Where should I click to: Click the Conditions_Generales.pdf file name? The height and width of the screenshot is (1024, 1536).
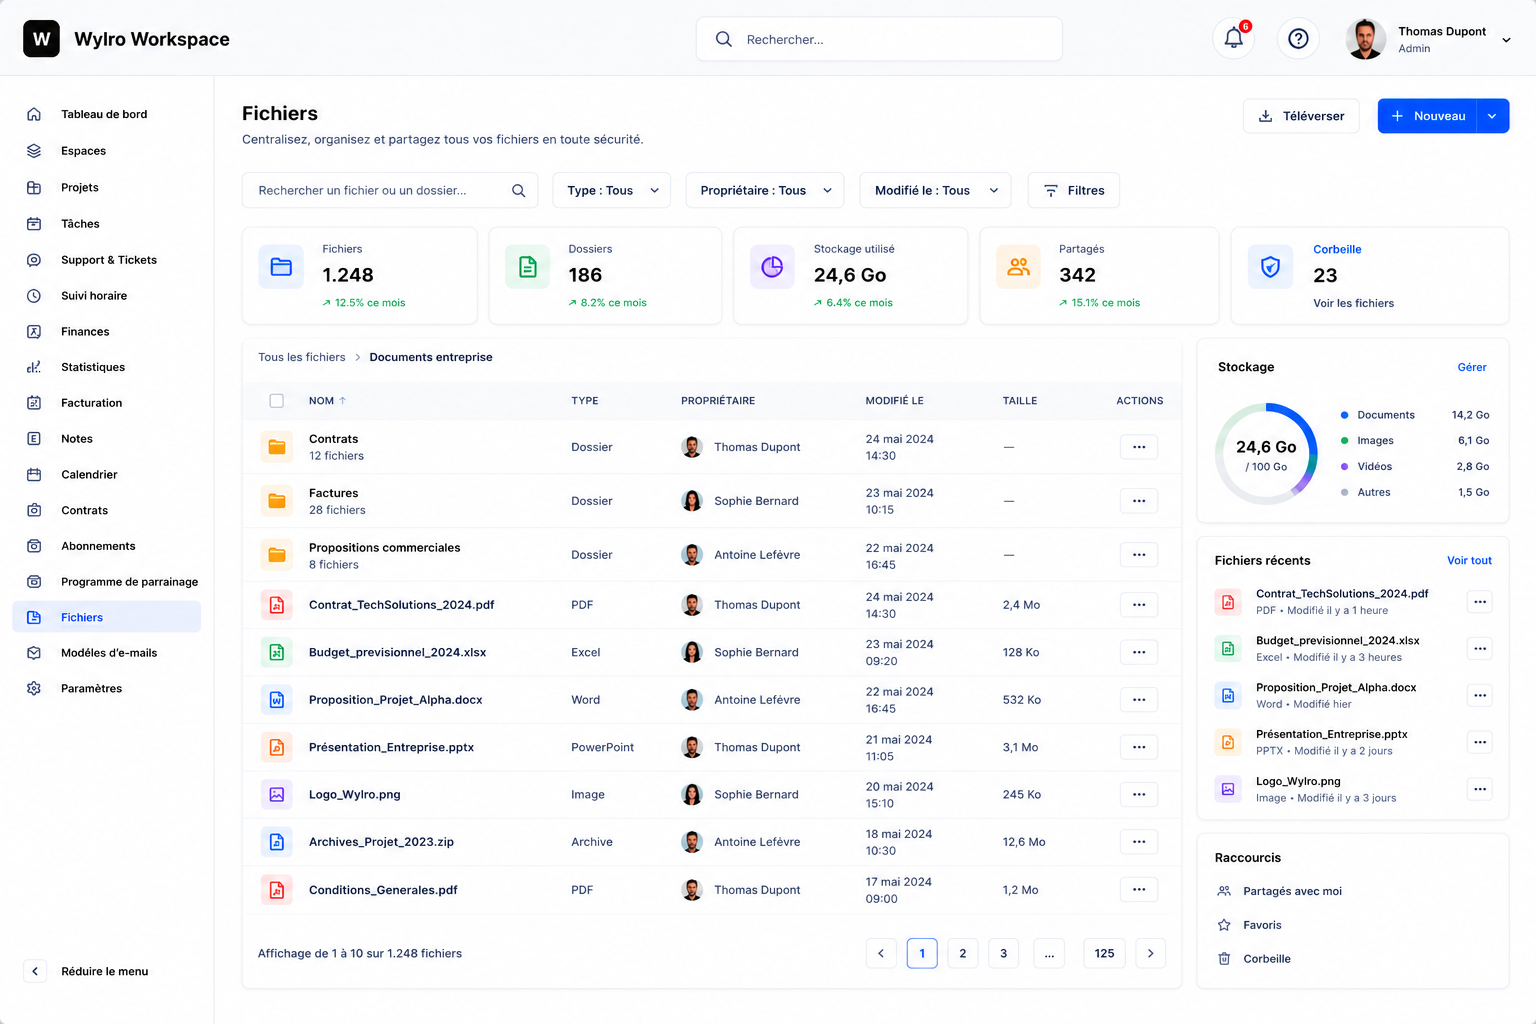click(x=383, y=890)
